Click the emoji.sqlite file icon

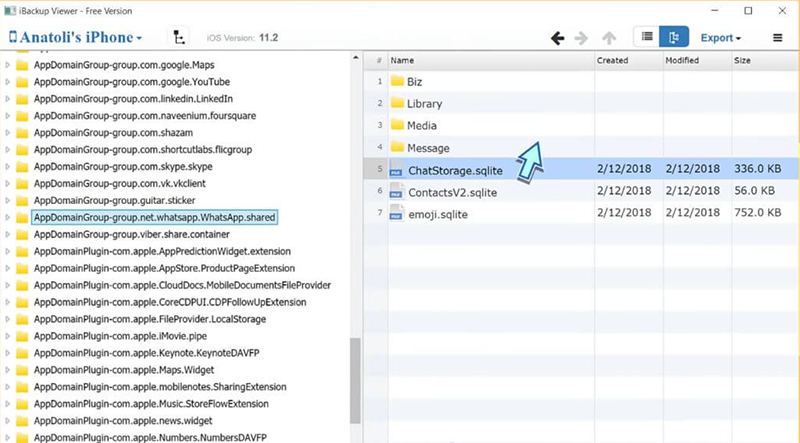tap(396, 213)
